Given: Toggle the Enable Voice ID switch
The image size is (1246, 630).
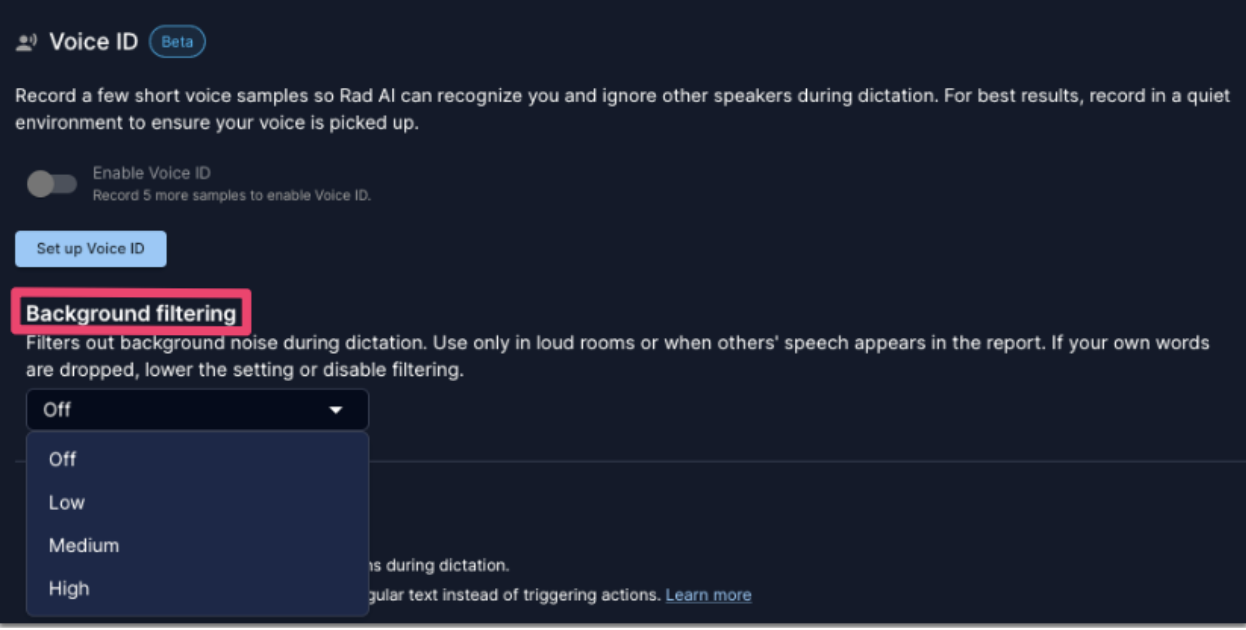Looking at the screenshot, I should point(51,183).
